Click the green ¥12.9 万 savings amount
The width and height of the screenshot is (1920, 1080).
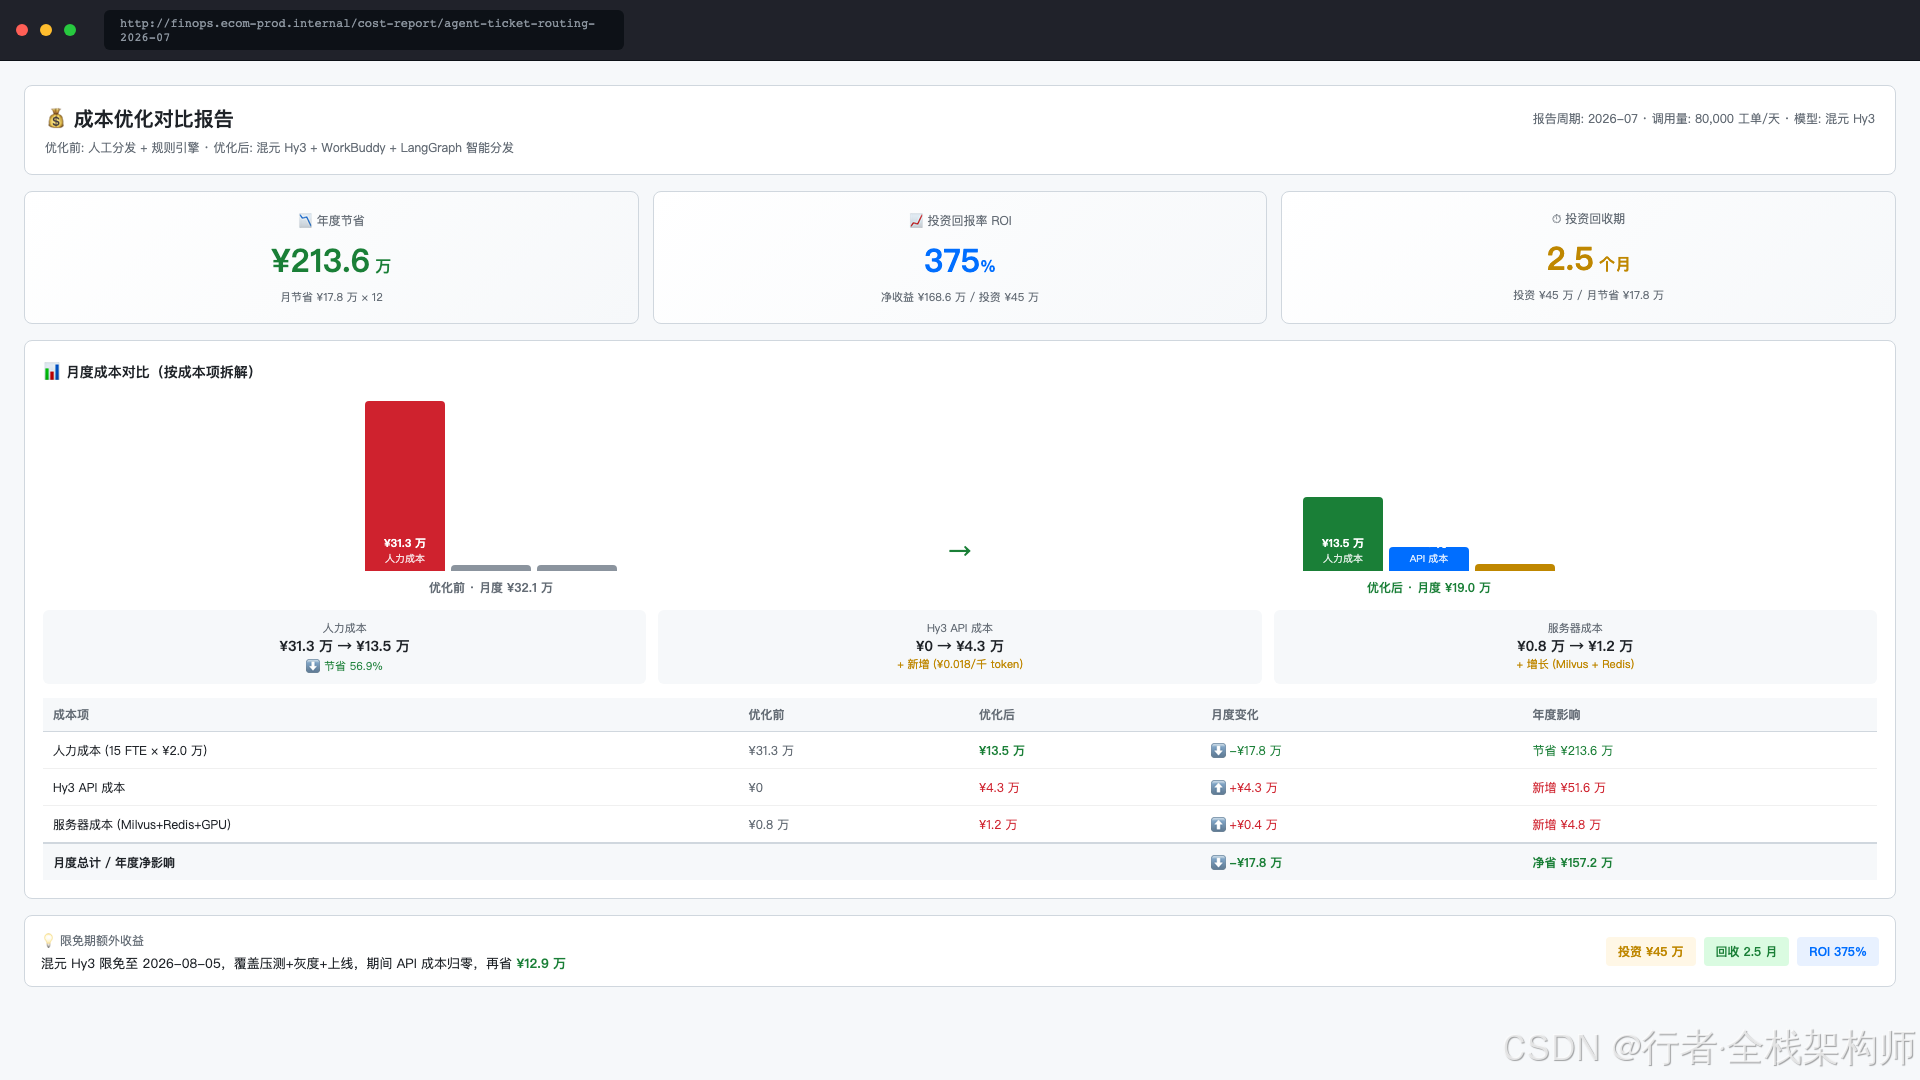tap(541, 964)
